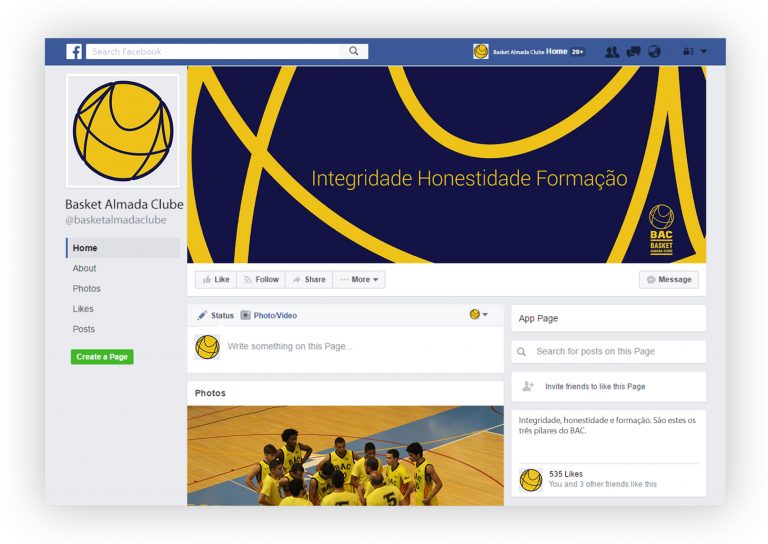The height and width of the screenshot is (544, 768).
Task: Click the Facebook logo icon
Action: coord(74,51)
